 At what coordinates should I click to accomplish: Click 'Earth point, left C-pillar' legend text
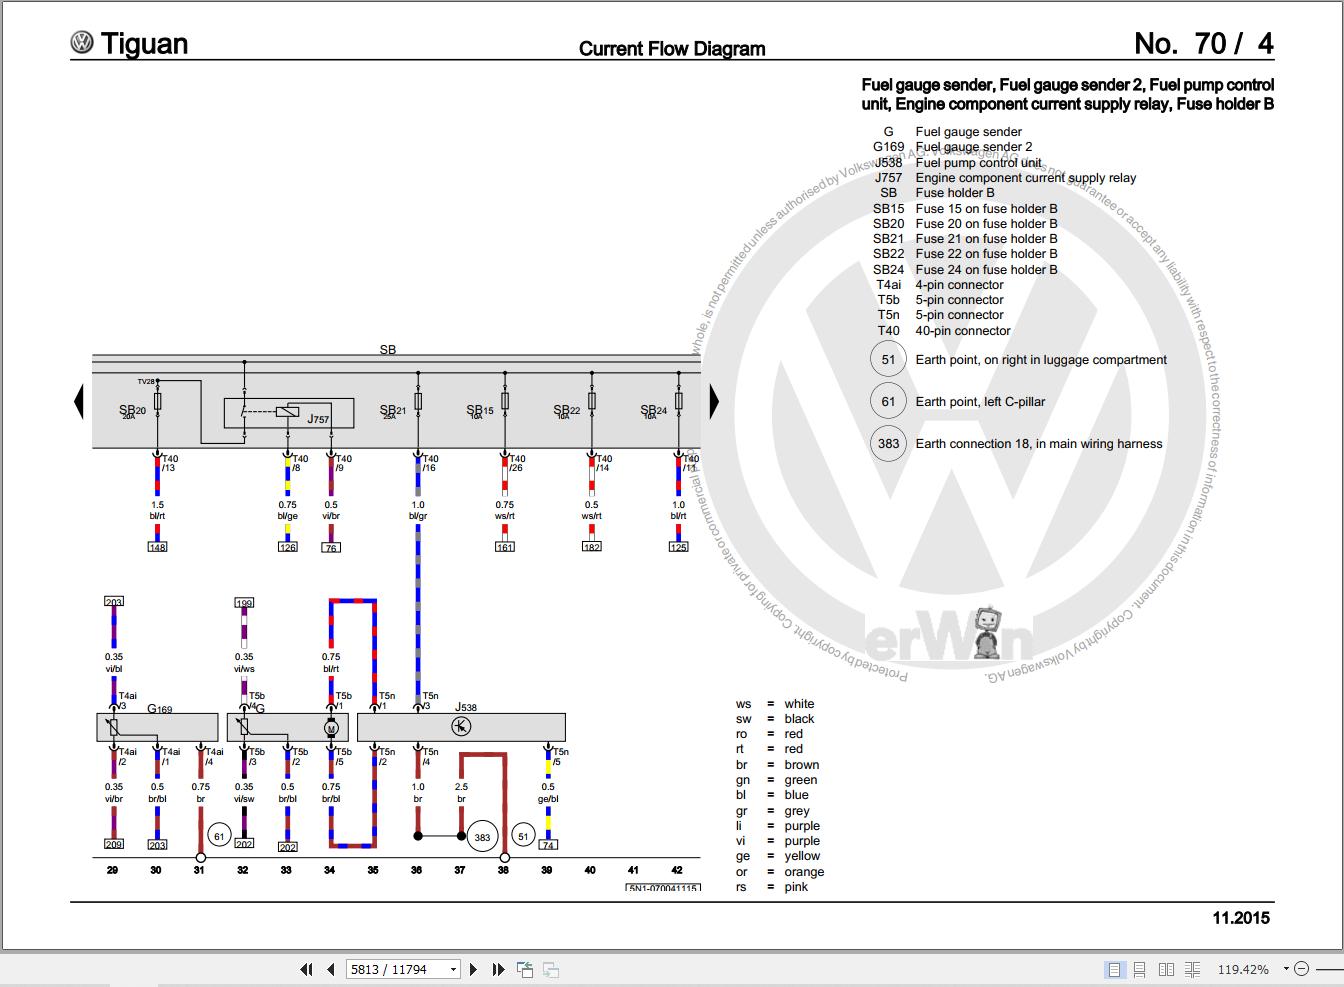980,402
